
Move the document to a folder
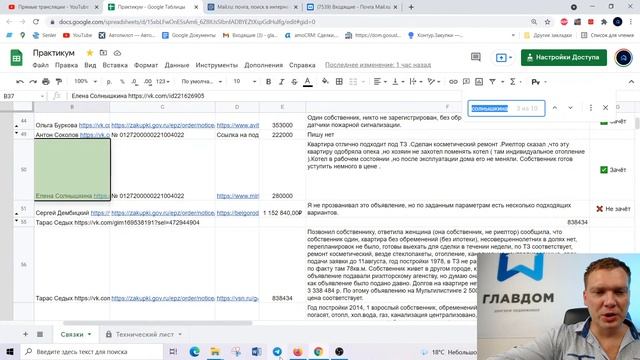(103, 53)
